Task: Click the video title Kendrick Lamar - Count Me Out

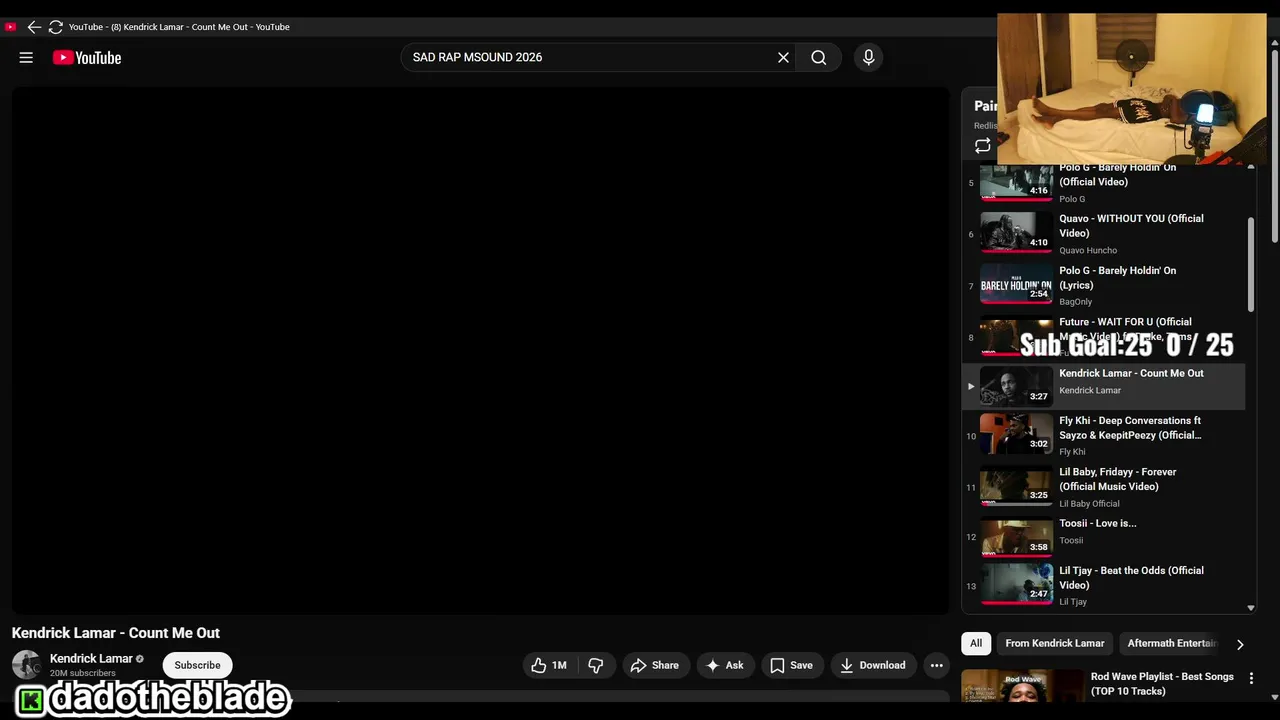Action: pos(116,633)
